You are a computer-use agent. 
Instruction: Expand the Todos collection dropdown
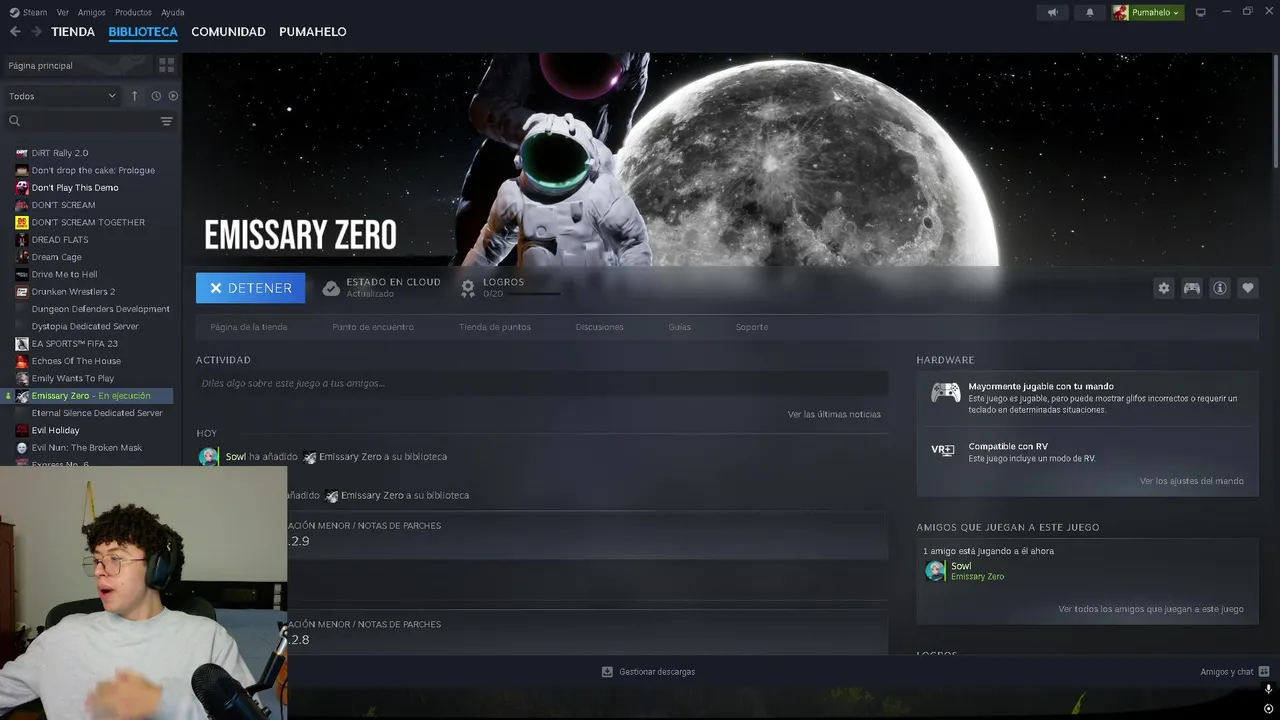pos(62,96)
